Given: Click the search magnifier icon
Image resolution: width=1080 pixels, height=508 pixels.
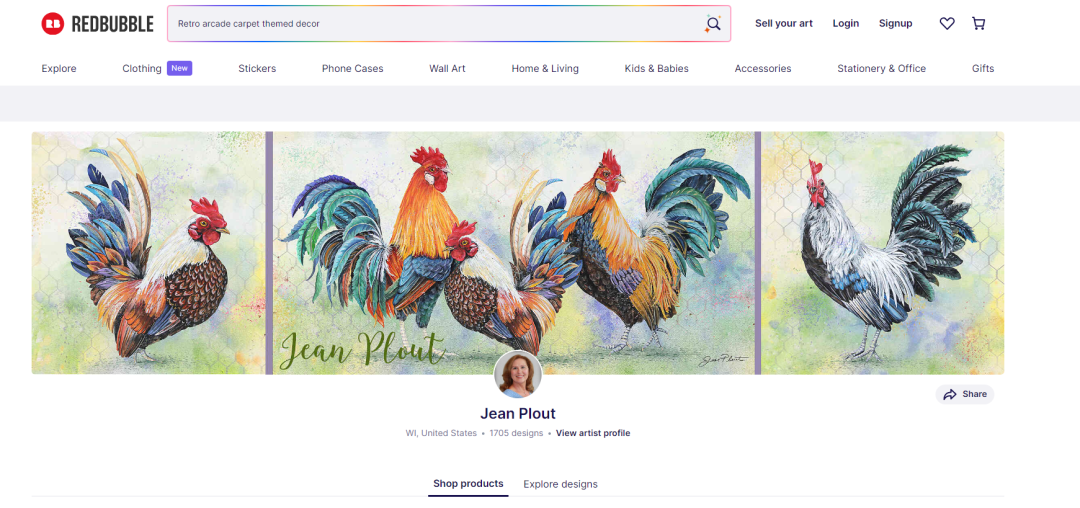Looking at the screenshot, I should (x=713, y=24).
